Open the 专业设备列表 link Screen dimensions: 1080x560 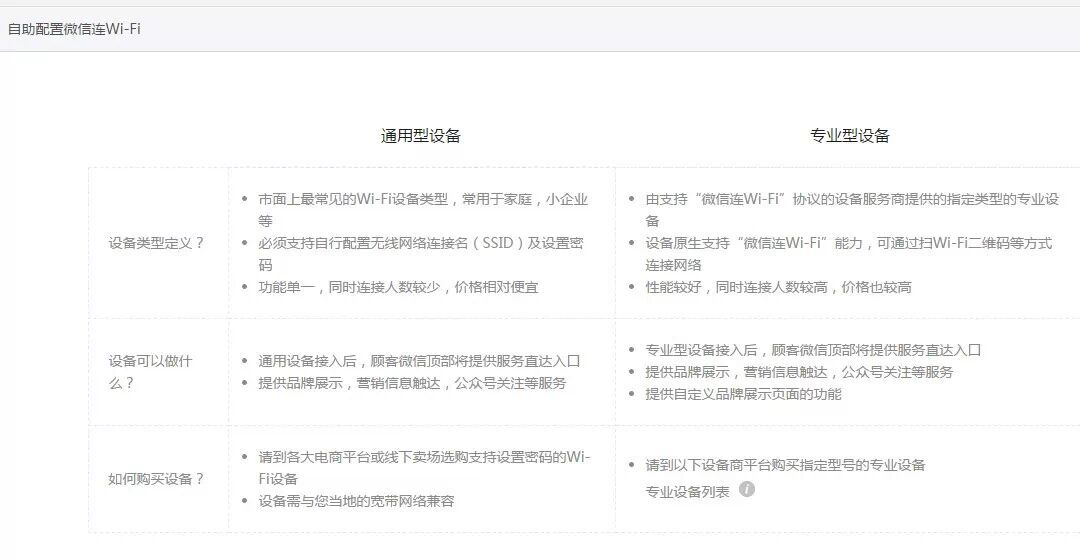pos(687,492)
